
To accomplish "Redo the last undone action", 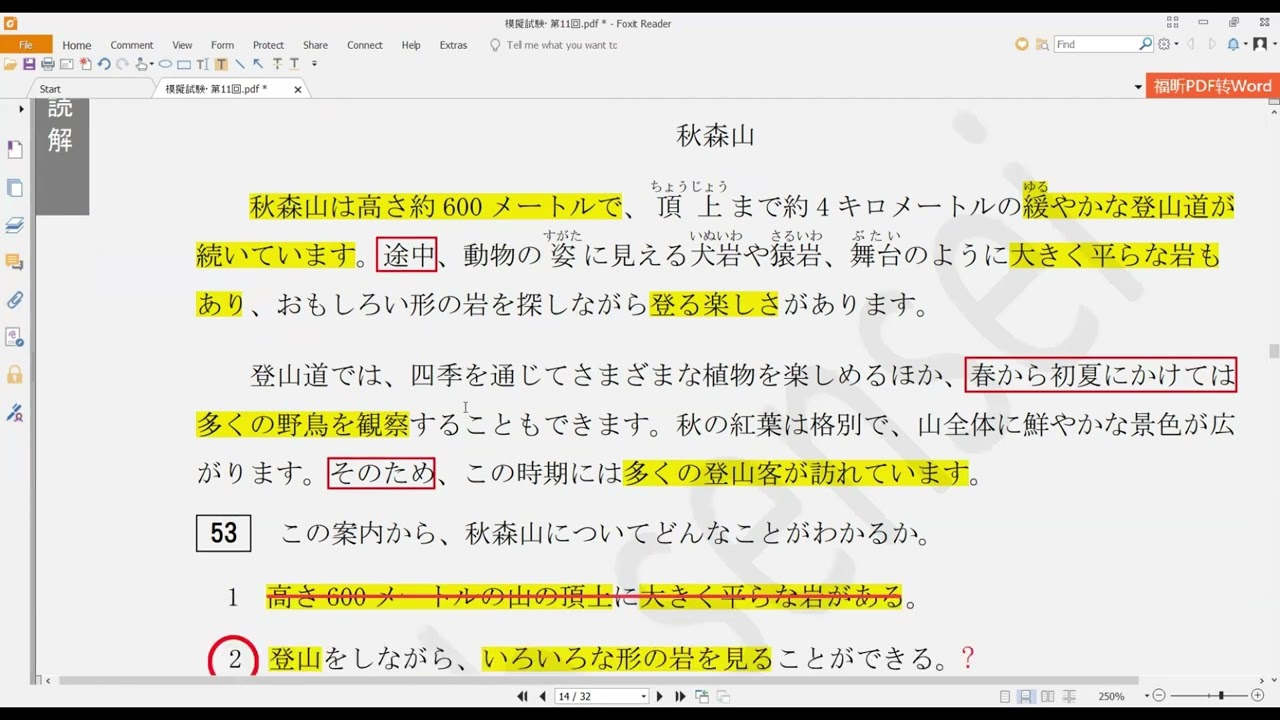I will (x=122, y=64).
